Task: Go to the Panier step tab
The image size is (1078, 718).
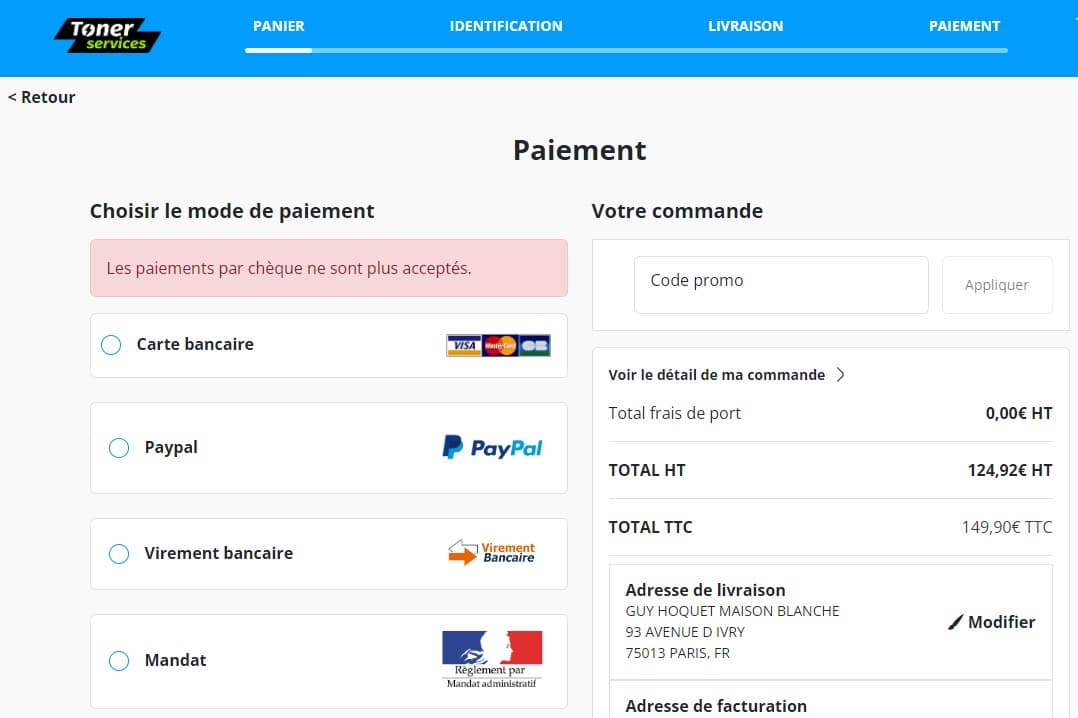Action: (x=278, y=26)
